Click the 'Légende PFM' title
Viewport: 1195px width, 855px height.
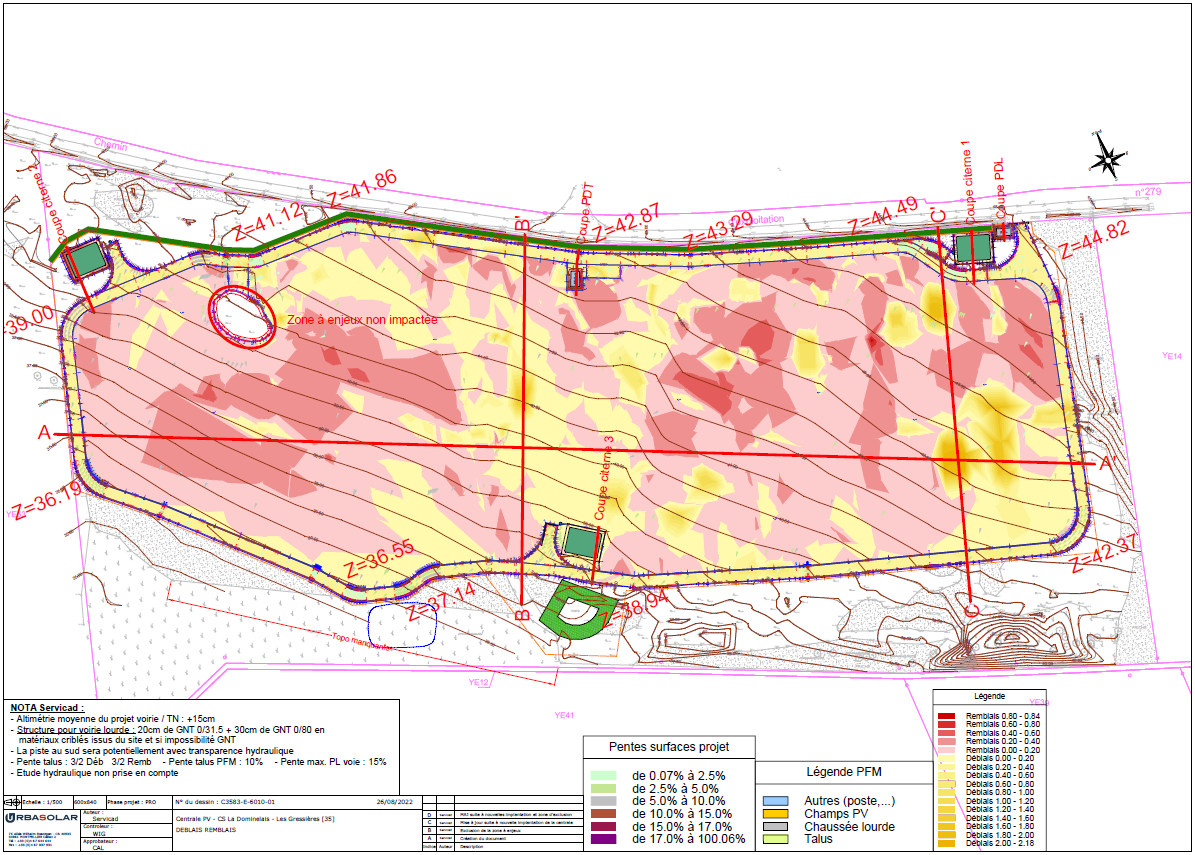coord(844,772)
